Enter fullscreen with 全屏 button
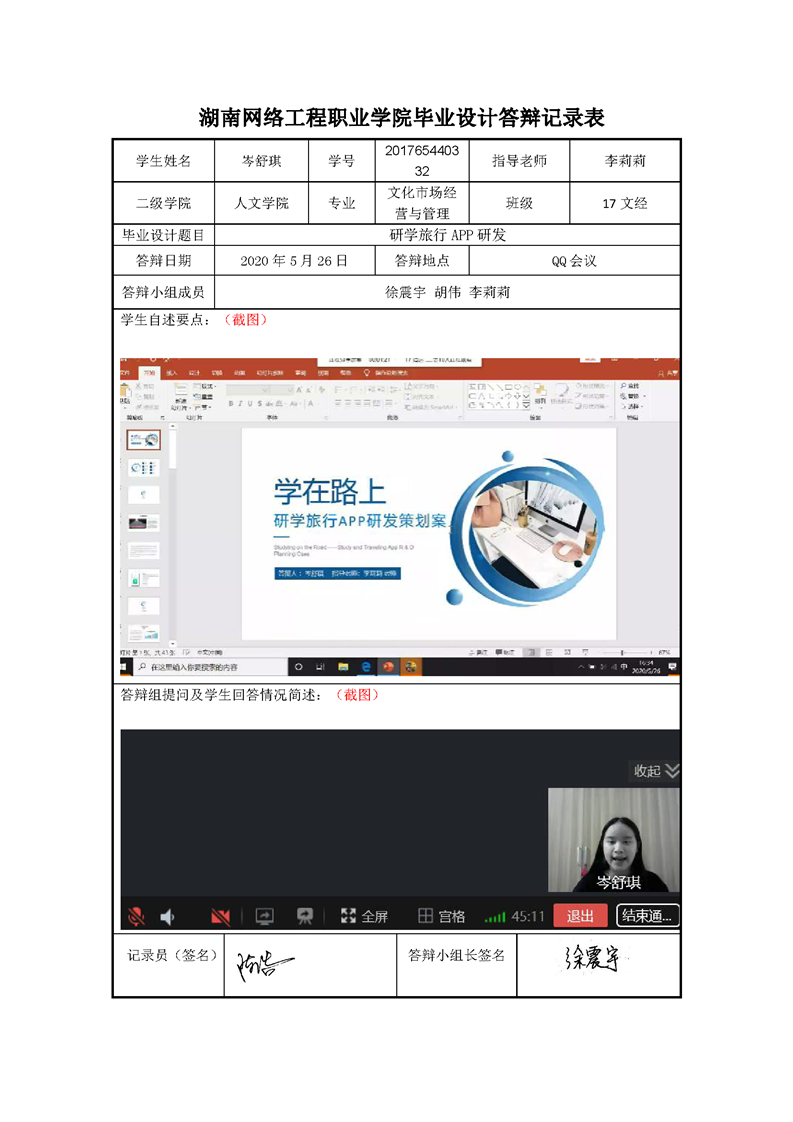The image size is (793, 1122). pyautogui.click(x=364, y=916)
